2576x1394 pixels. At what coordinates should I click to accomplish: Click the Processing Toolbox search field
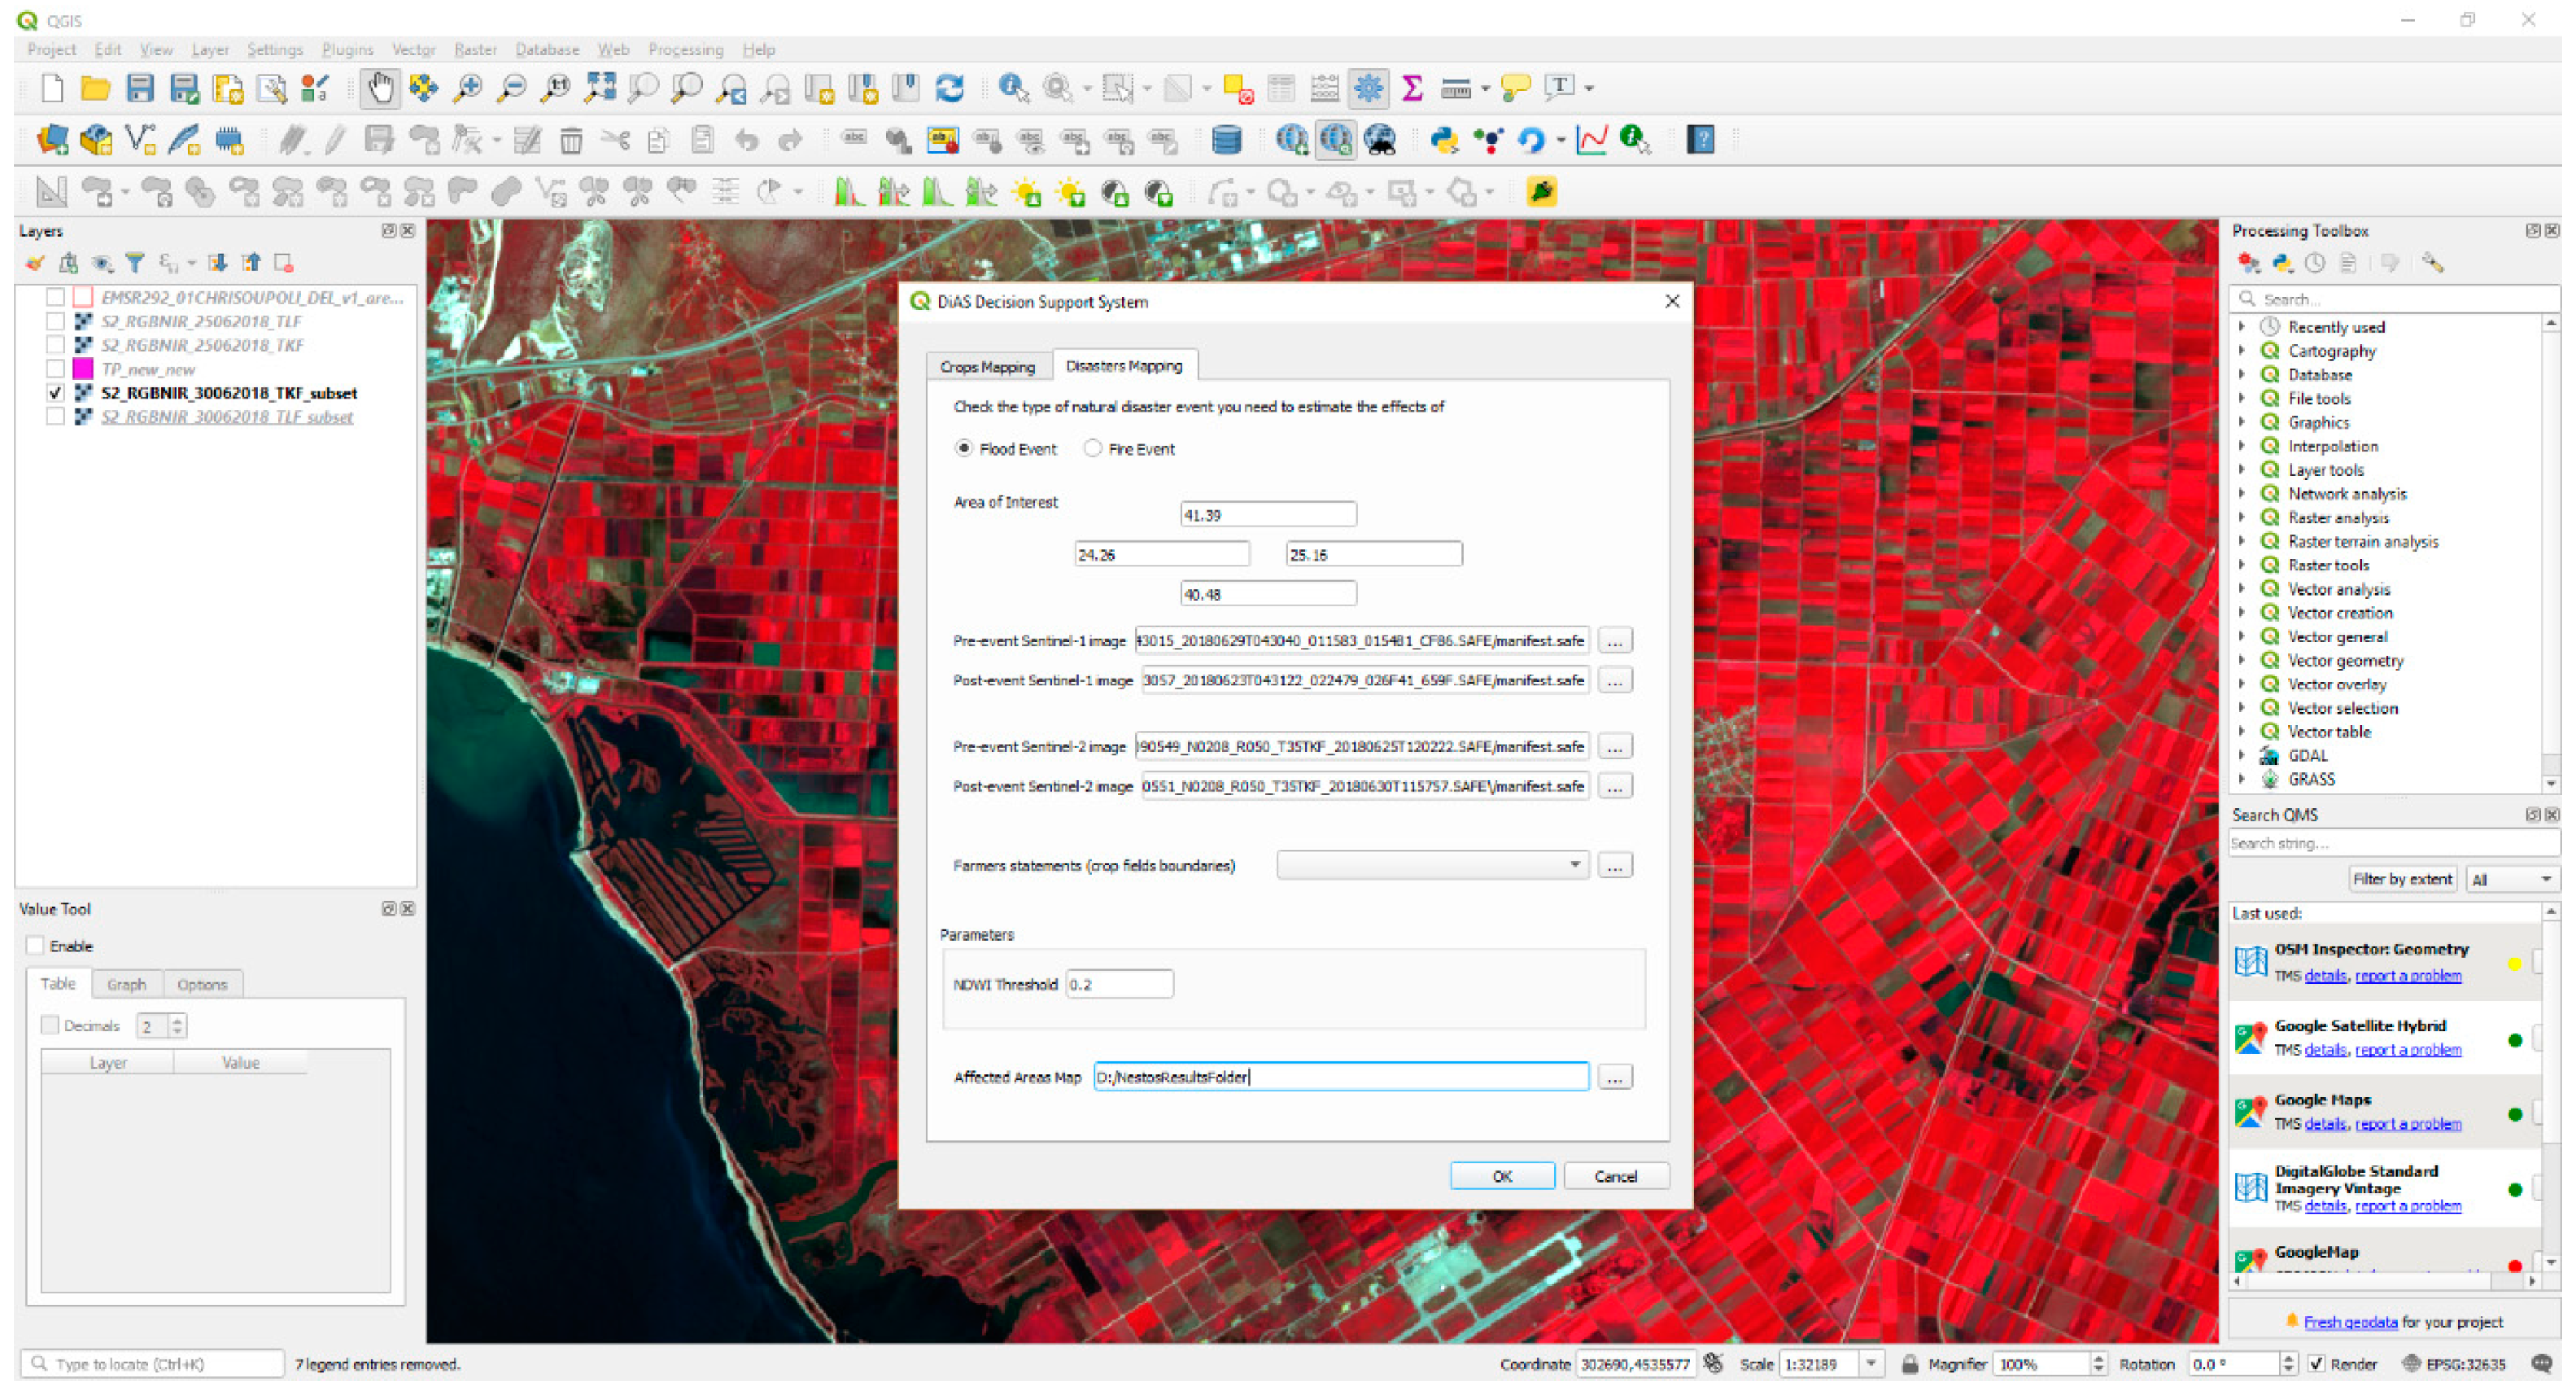point(2395,299)
